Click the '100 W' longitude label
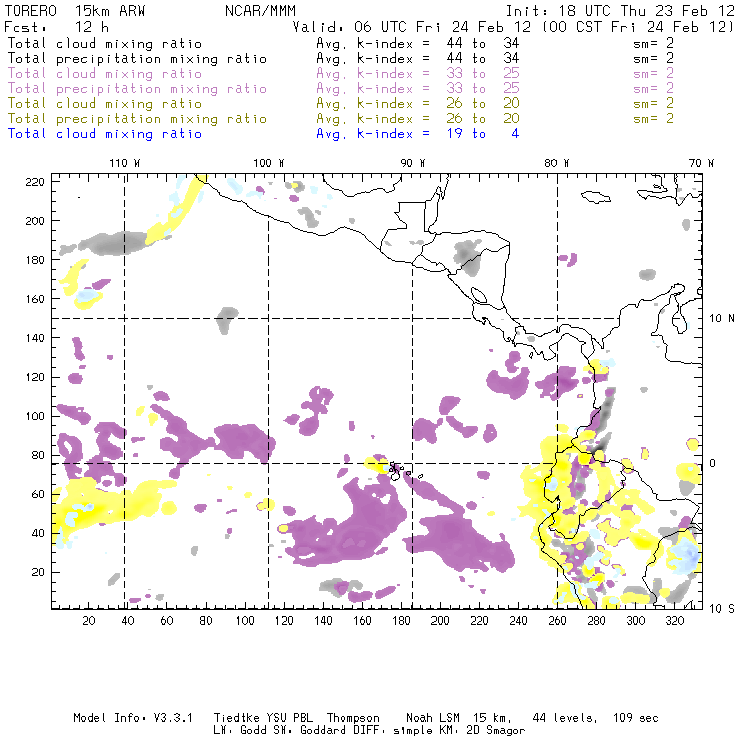This screenshot has height=740, width=740. (x=269, y=163)
